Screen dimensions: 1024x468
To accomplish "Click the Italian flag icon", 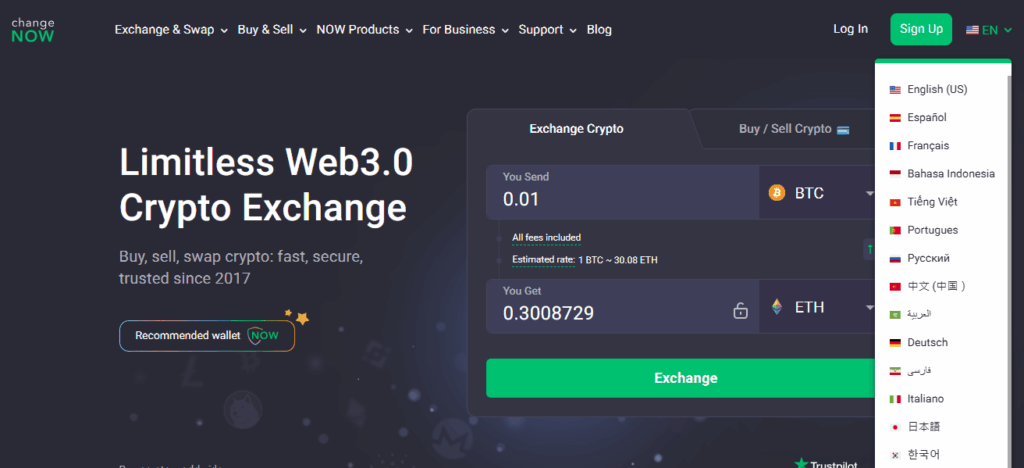I will coord(895,399).
